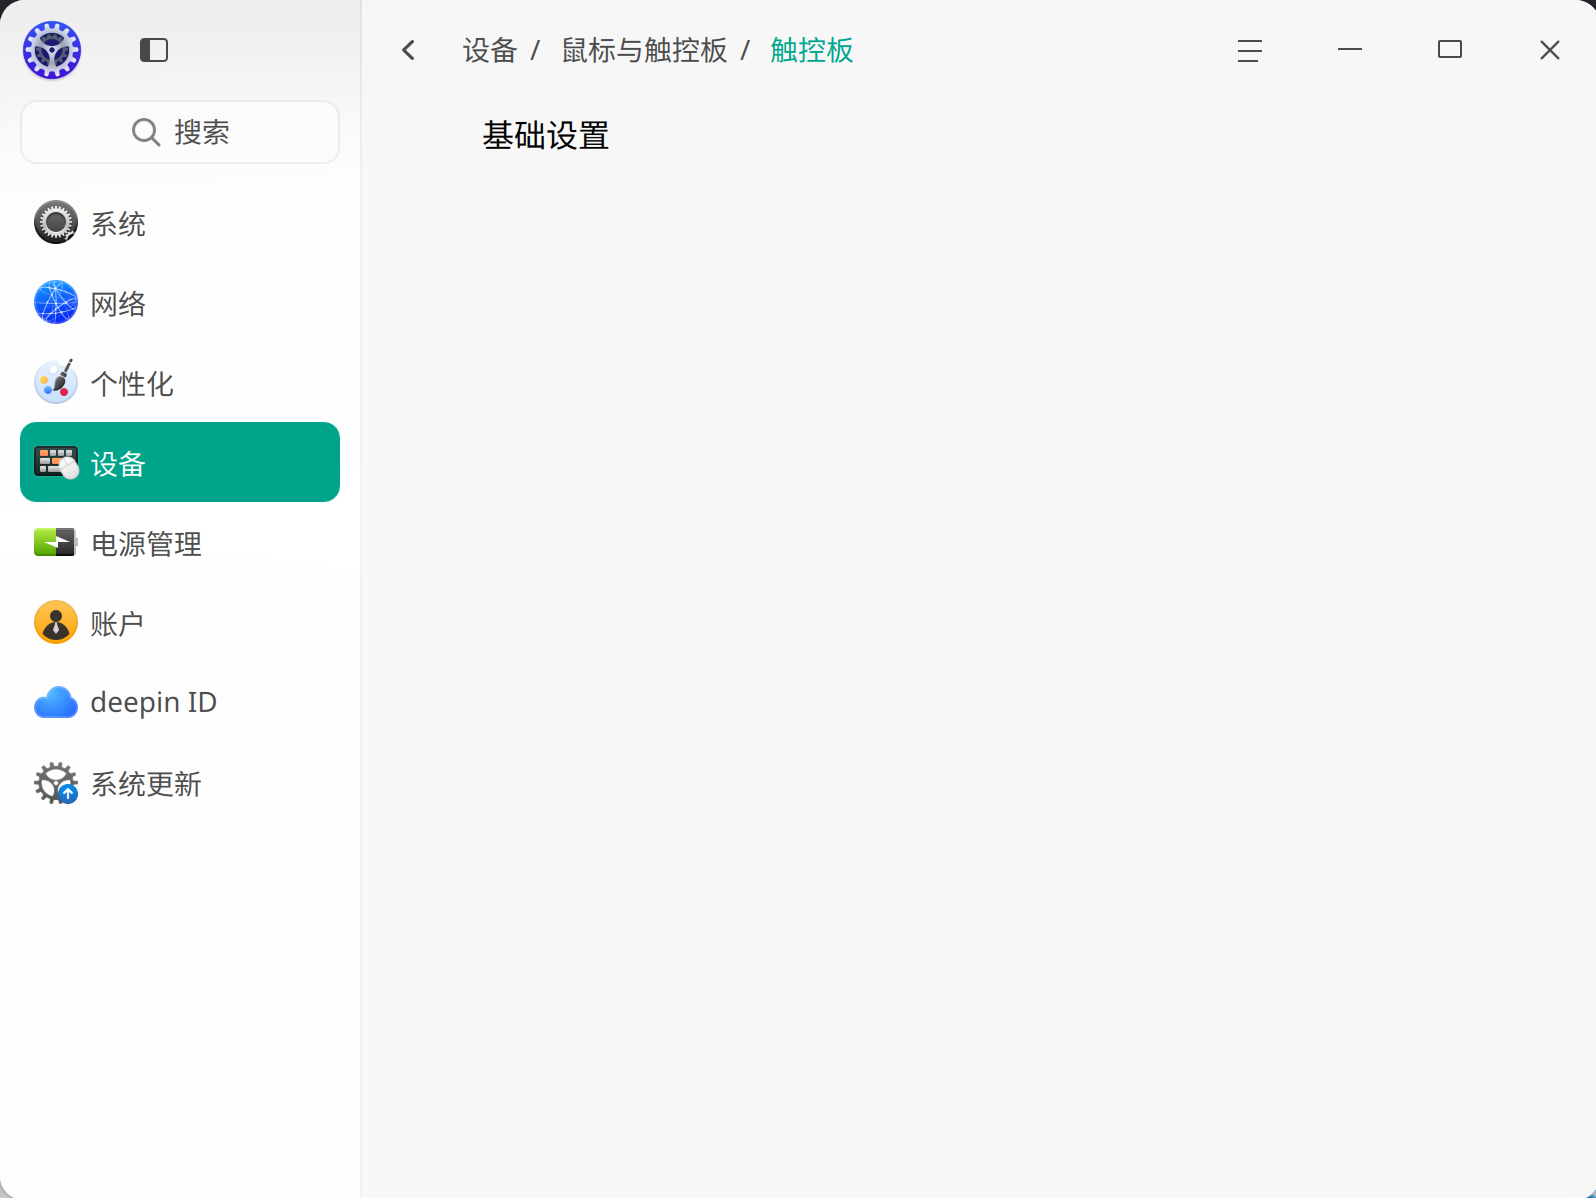The image size is (1596, 1198).
Task: Click the 账户 user icon
Action: (x=56, y=623)
